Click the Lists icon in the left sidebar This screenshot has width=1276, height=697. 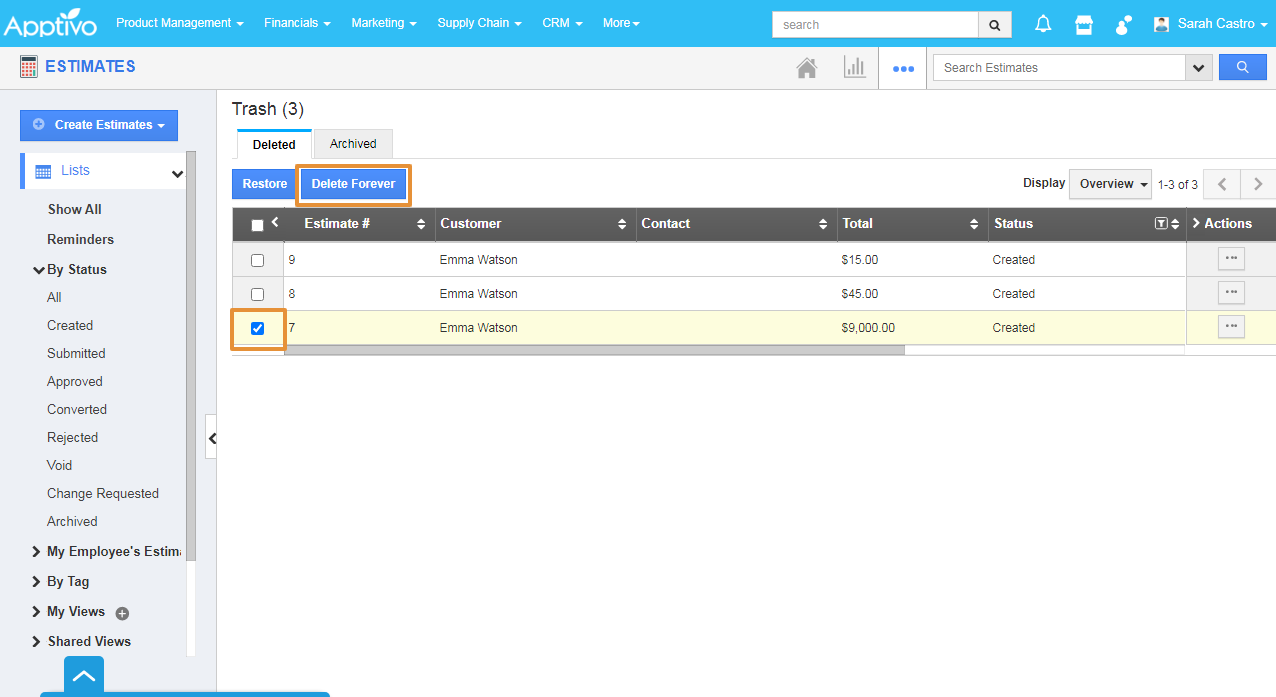click(x=41, y=171)
